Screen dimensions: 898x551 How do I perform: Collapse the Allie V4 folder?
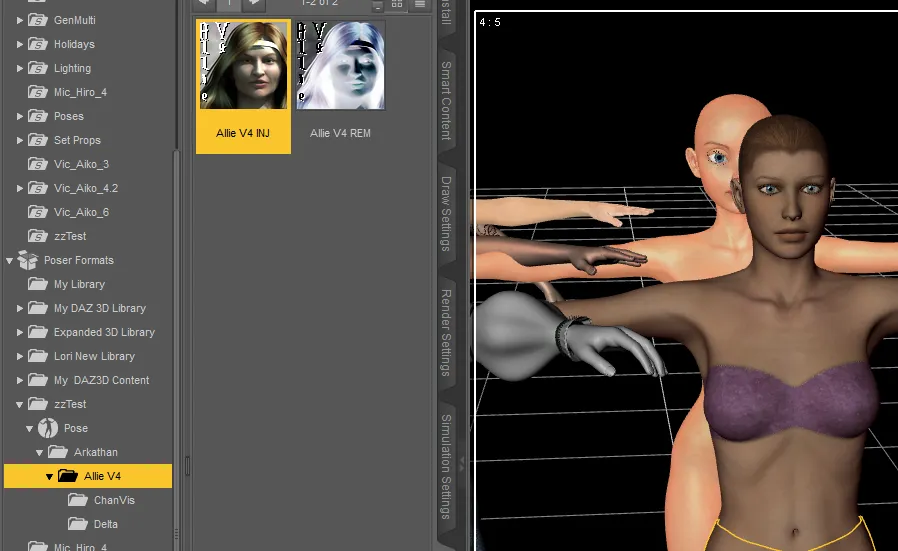49,476
